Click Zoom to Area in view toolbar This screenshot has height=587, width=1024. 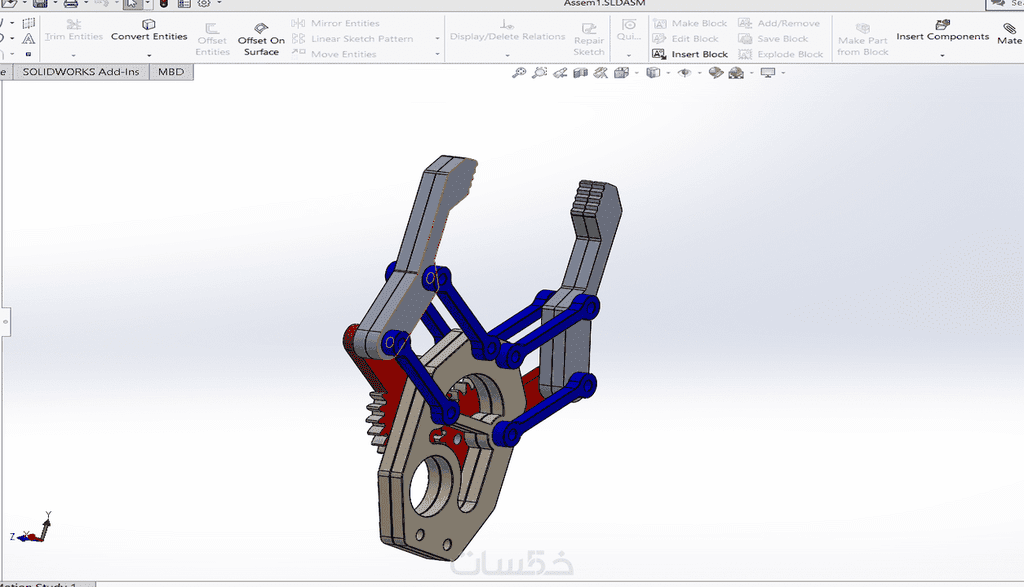tap(539, 72)
